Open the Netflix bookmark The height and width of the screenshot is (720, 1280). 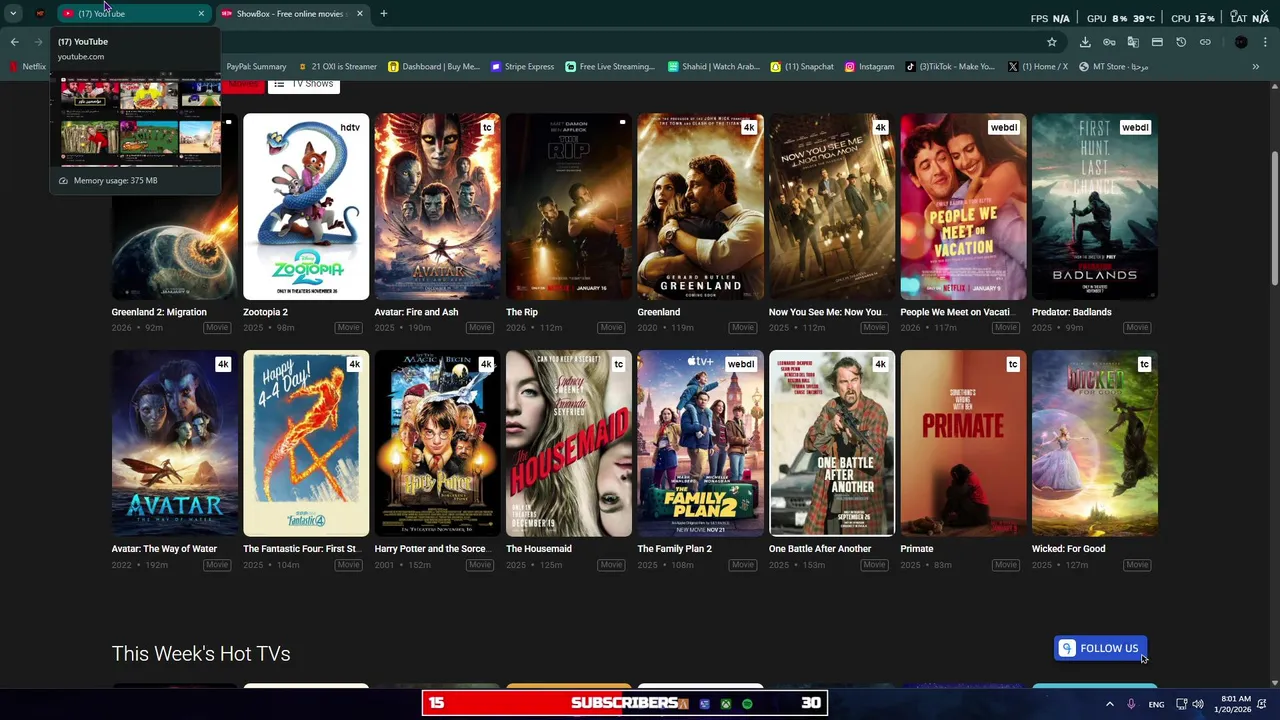coord(28,67)
